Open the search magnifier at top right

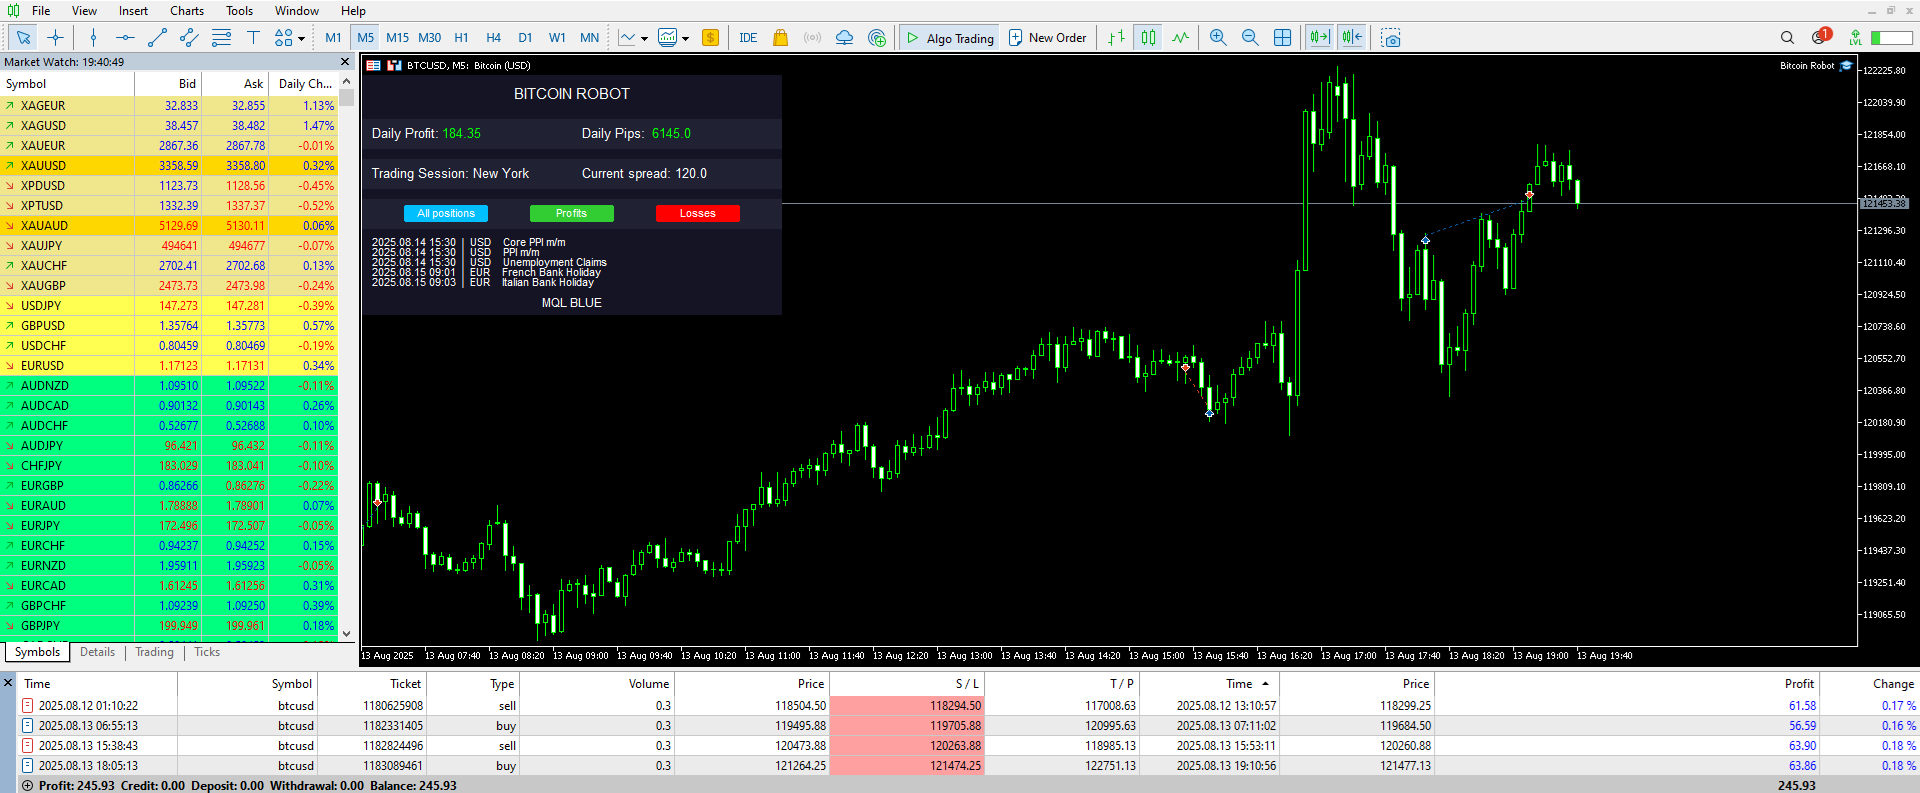(1787, 38)
